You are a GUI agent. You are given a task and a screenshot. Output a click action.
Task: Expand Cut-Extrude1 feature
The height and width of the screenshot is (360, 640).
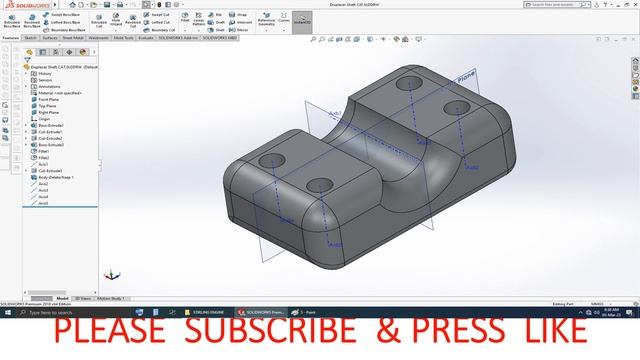tap(27, 132)
